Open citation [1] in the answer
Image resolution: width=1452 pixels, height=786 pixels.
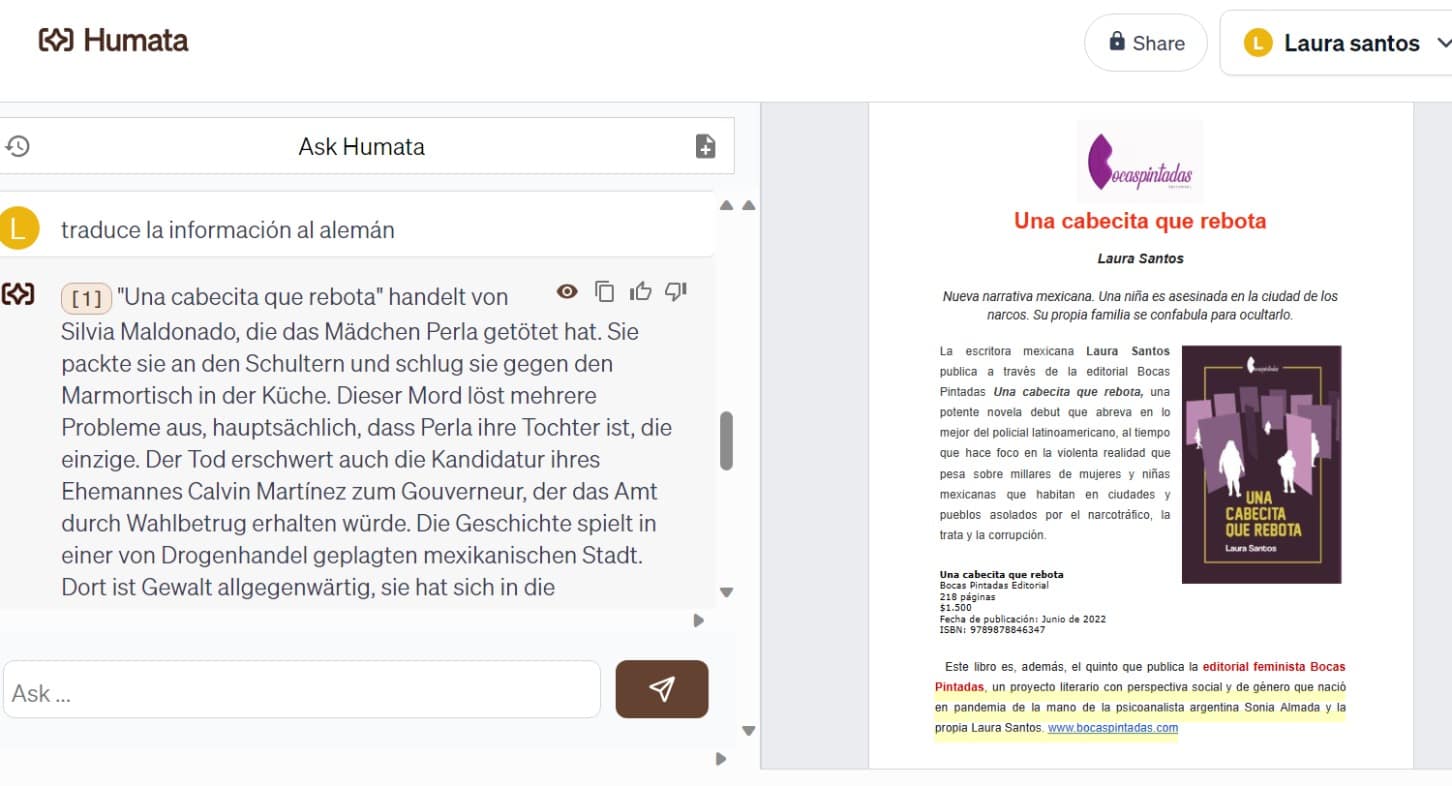(x=86, y=297)
